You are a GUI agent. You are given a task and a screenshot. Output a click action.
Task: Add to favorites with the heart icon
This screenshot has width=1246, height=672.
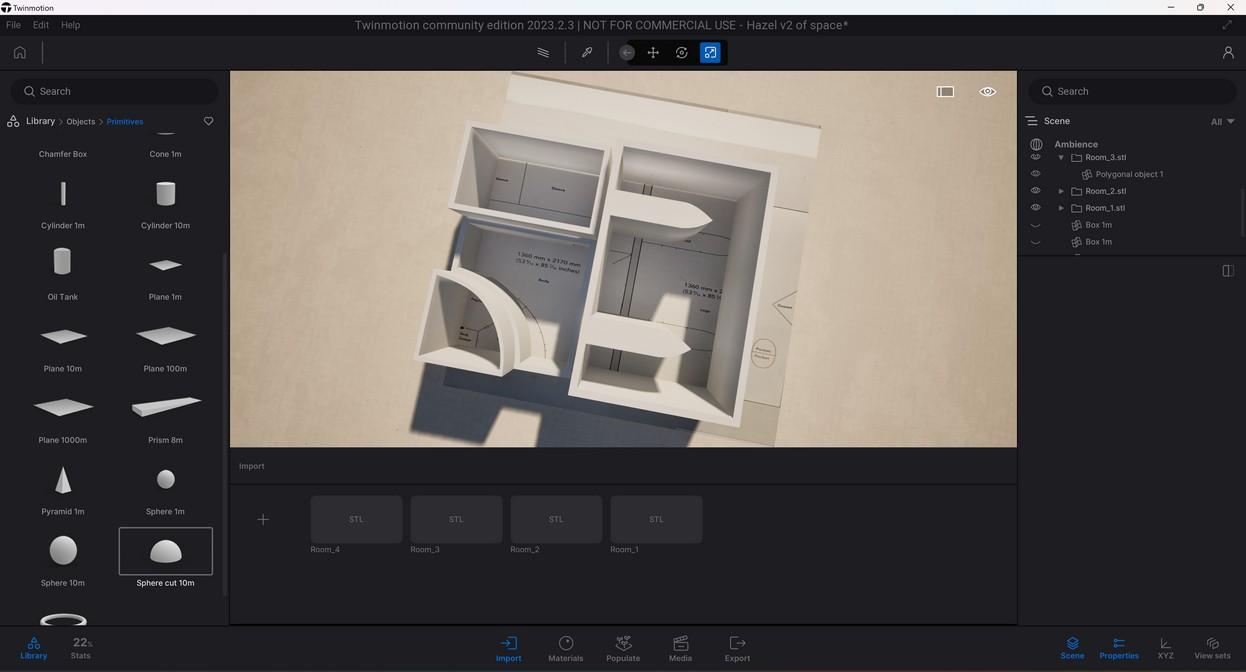coord(208,121)
